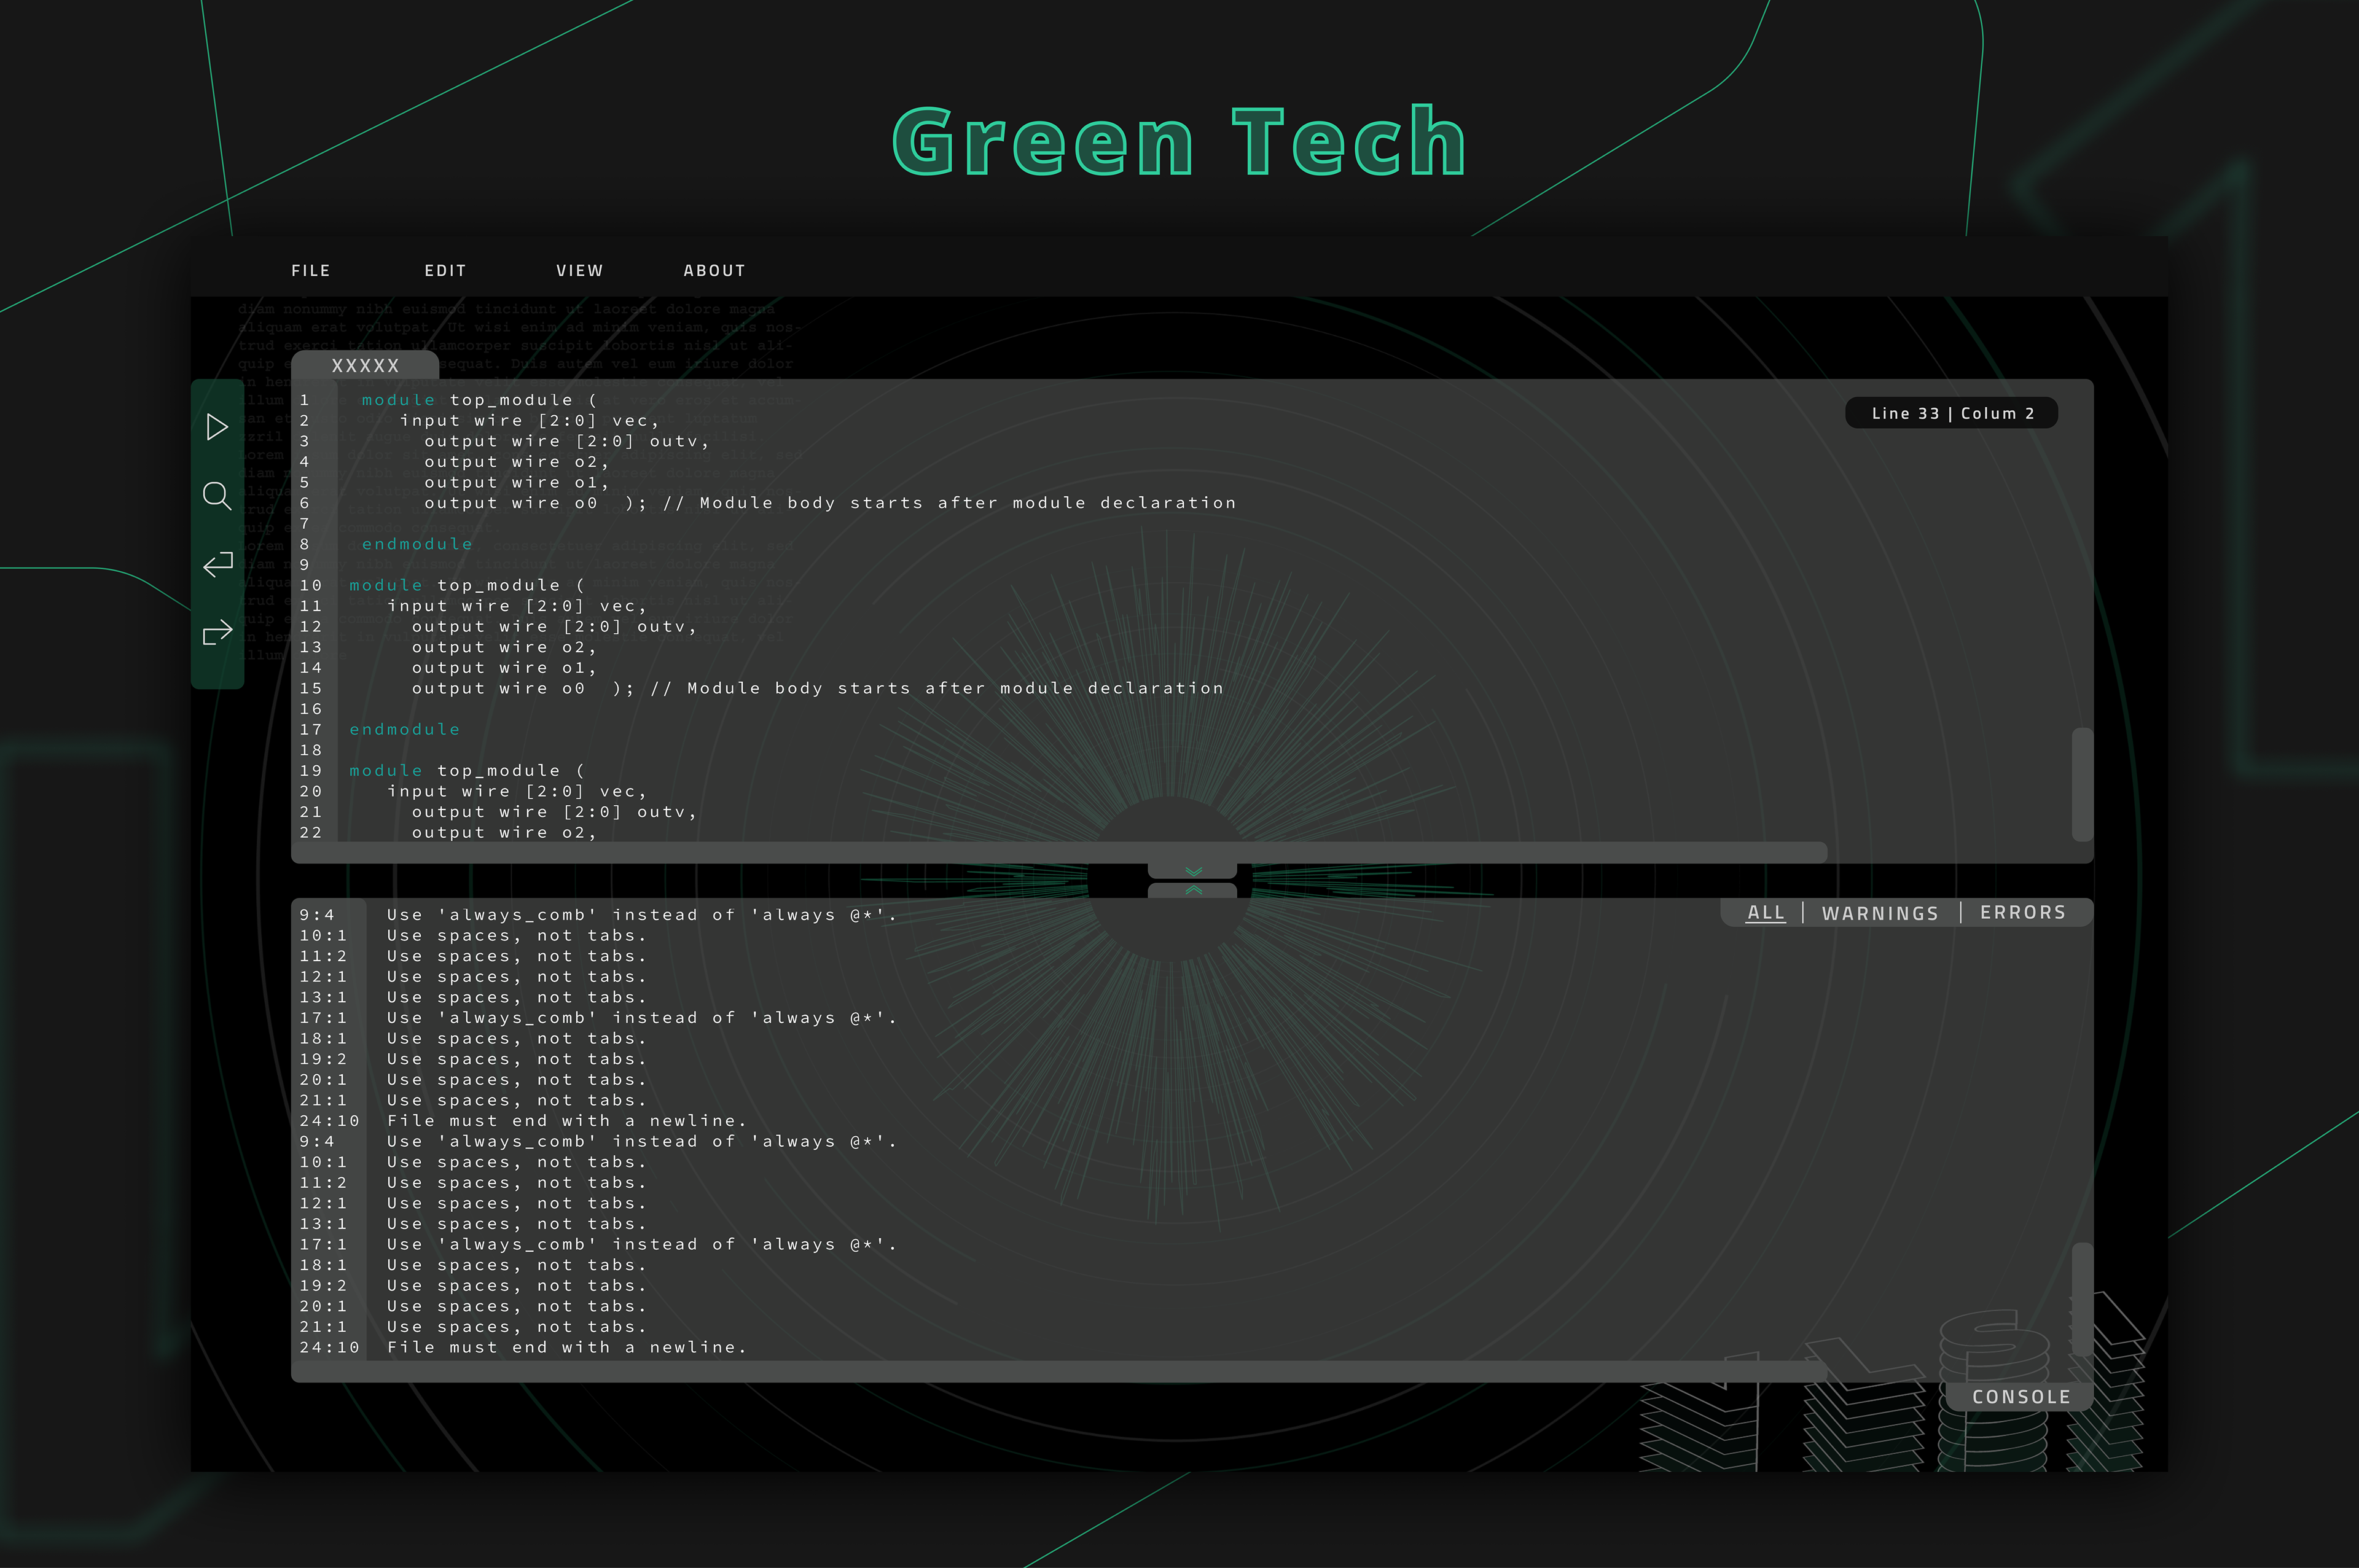Click the editor vertical scrollbar thumb
This screenshot has height=1568, width=2359.
pyautogui.click(x=2082, y=784)
